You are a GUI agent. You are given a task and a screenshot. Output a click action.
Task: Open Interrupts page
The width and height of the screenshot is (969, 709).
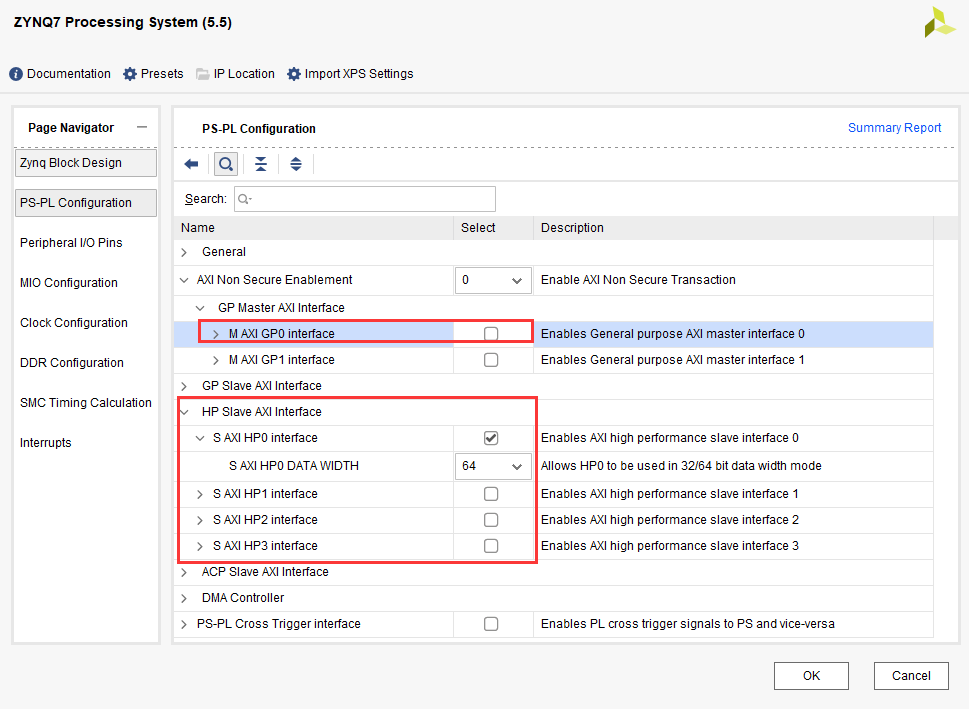pos(46,443)
